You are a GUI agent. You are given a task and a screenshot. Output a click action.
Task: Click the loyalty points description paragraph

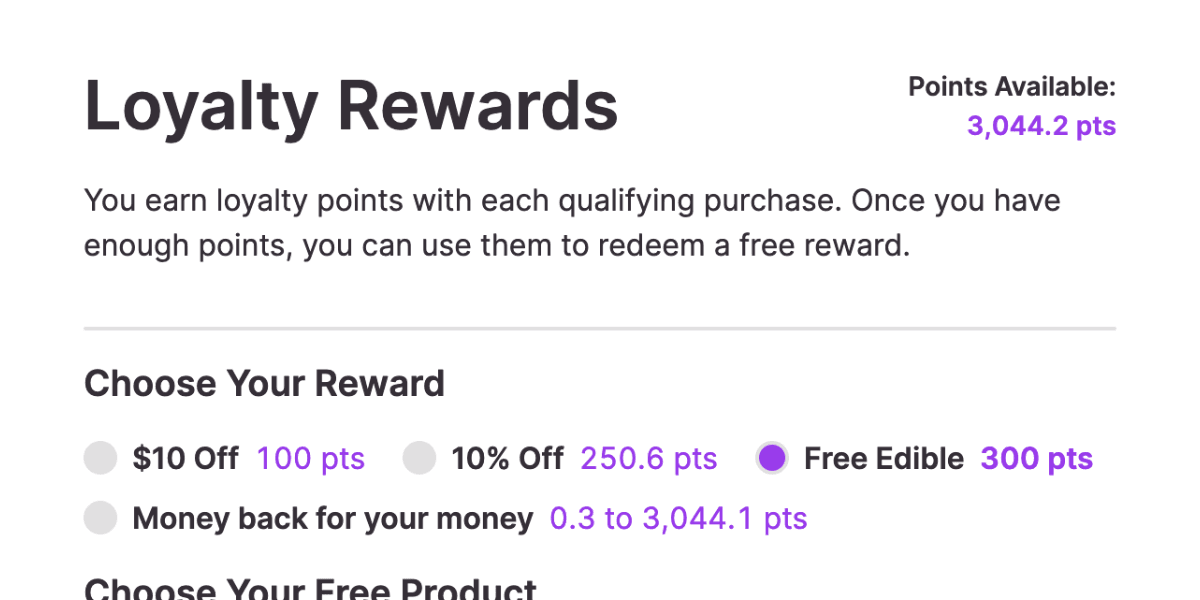click(x=572, y=222)
